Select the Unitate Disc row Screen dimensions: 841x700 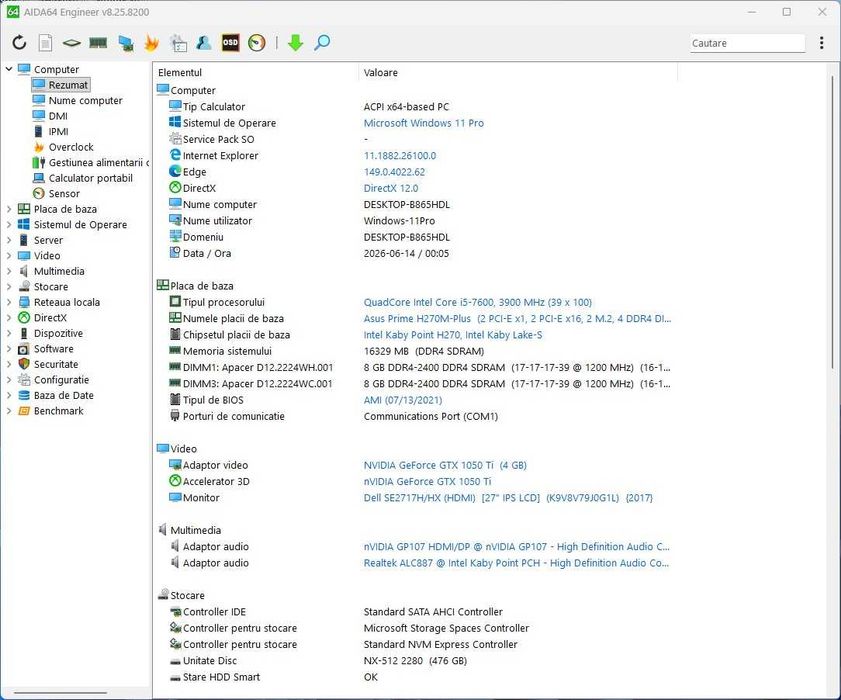point(413,660)
